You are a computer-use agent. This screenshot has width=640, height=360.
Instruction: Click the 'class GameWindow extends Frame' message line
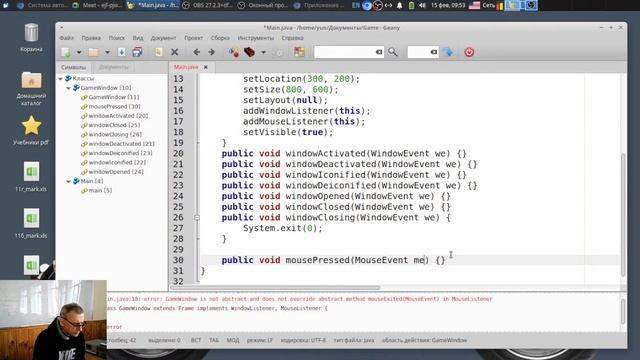coord(217,309)
